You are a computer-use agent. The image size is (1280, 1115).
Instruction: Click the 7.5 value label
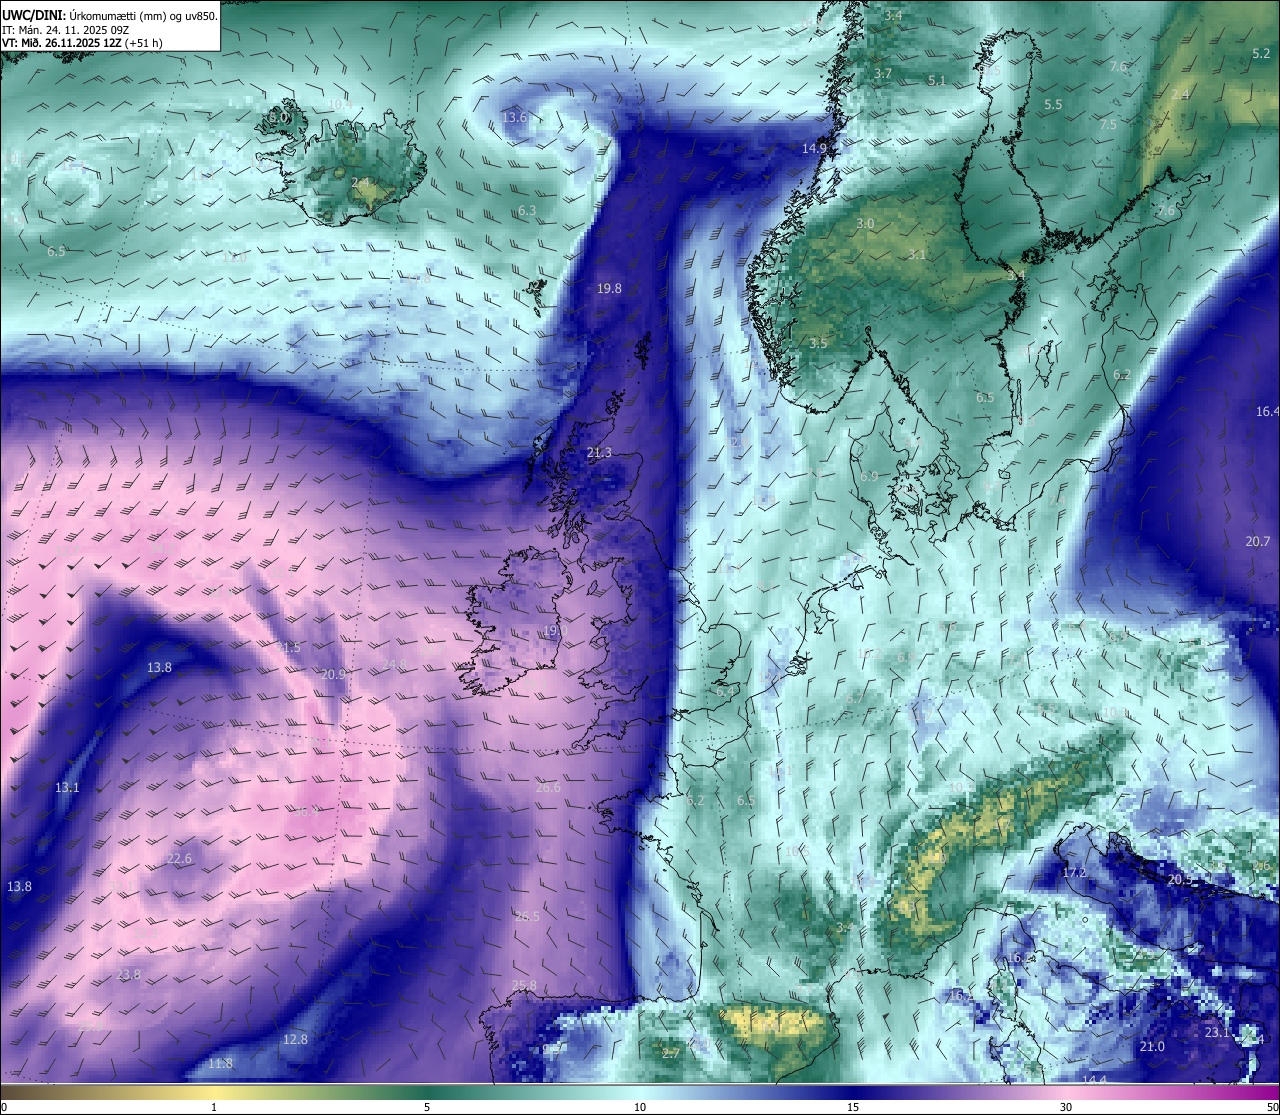[1108, 124]
